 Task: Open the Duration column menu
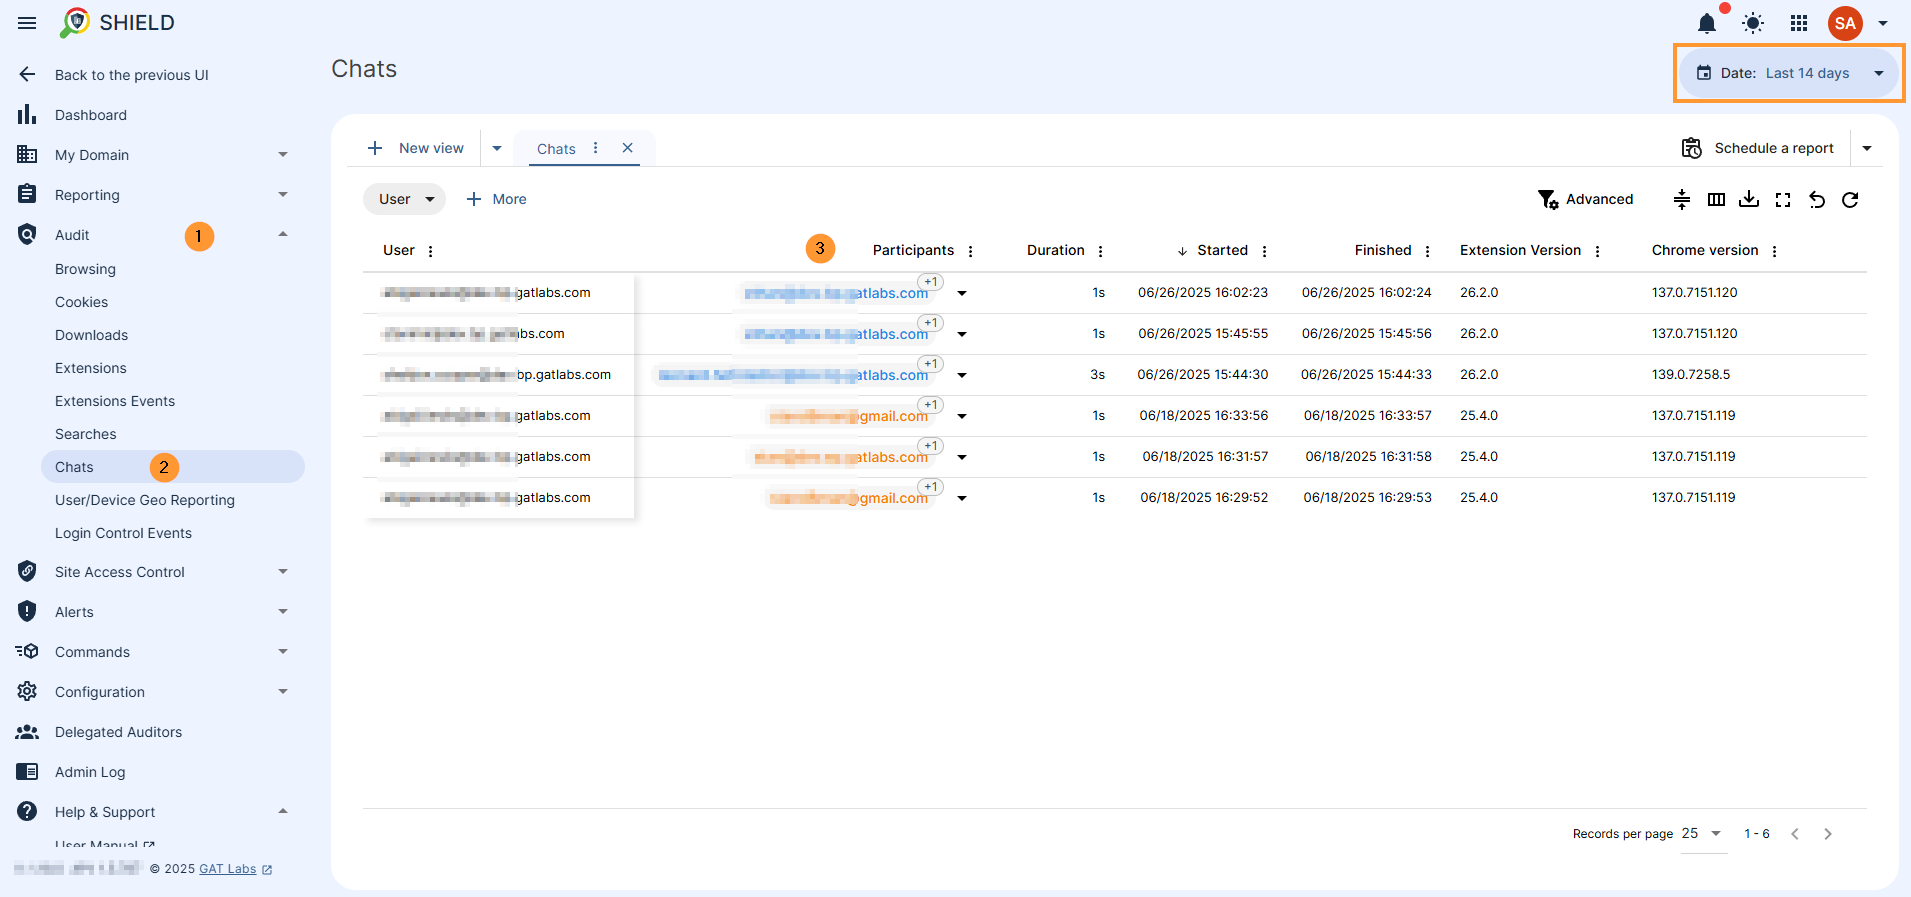pyautogui.click(x=1101, y=251)
